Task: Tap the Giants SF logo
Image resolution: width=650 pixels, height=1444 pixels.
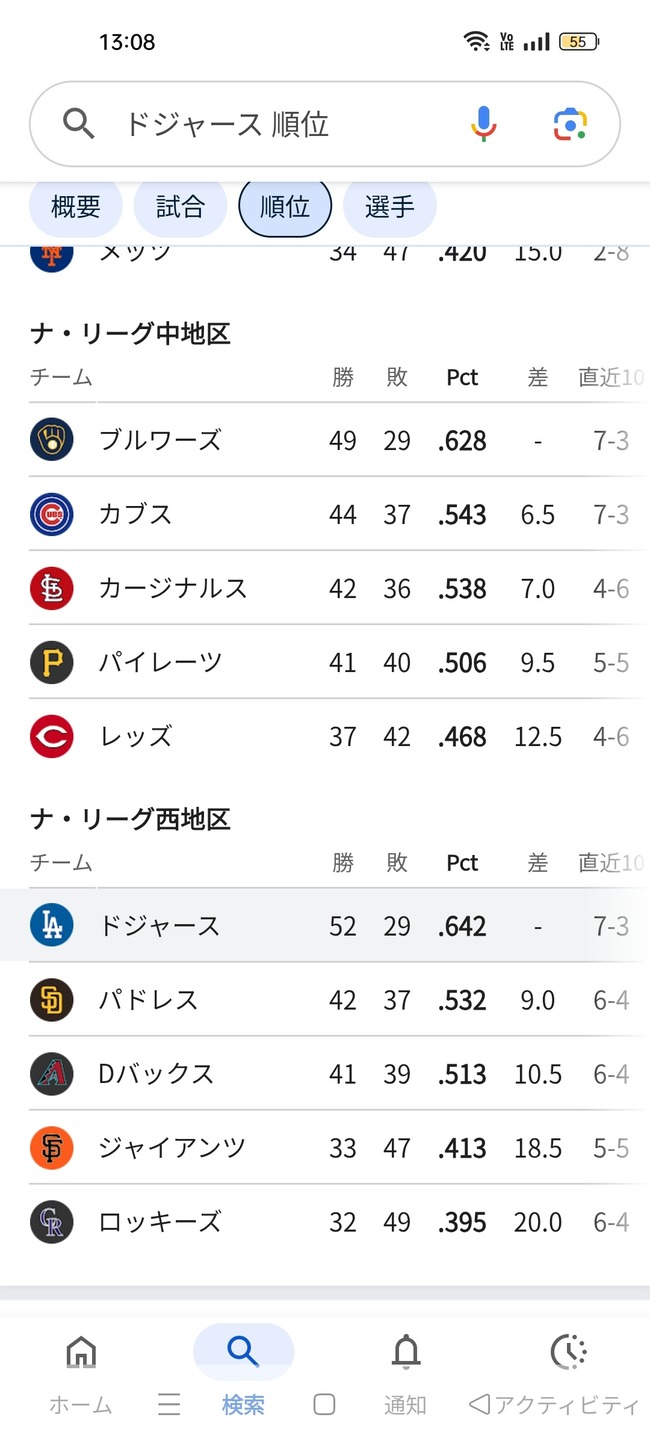Action: pos(52,1148)
